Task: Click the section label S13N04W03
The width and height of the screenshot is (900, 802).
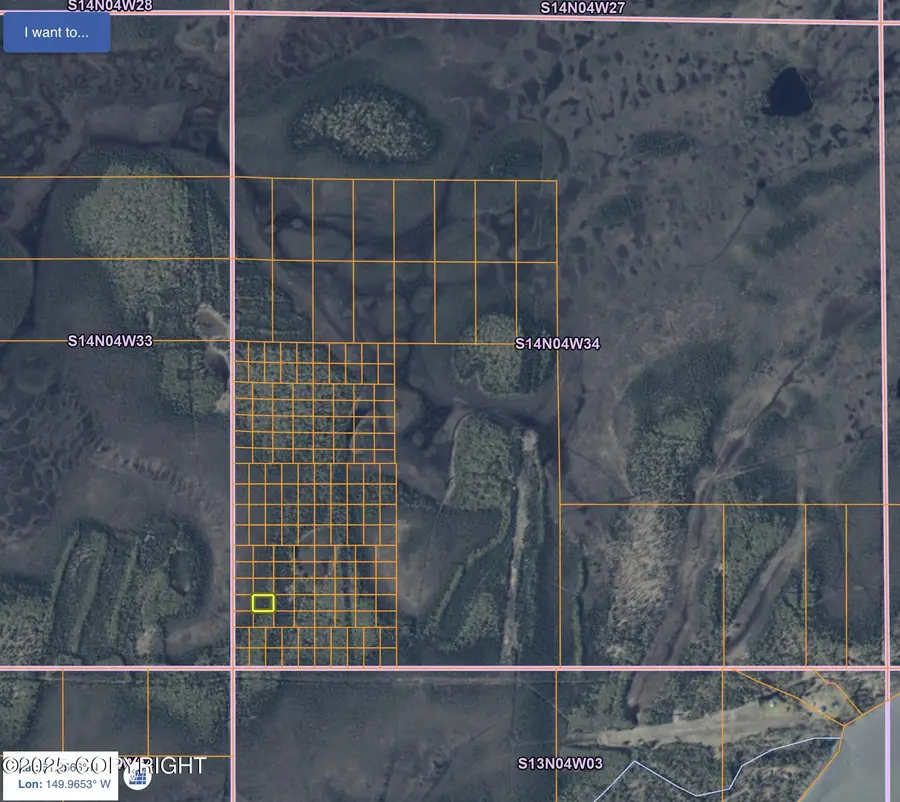Action: 558,763
